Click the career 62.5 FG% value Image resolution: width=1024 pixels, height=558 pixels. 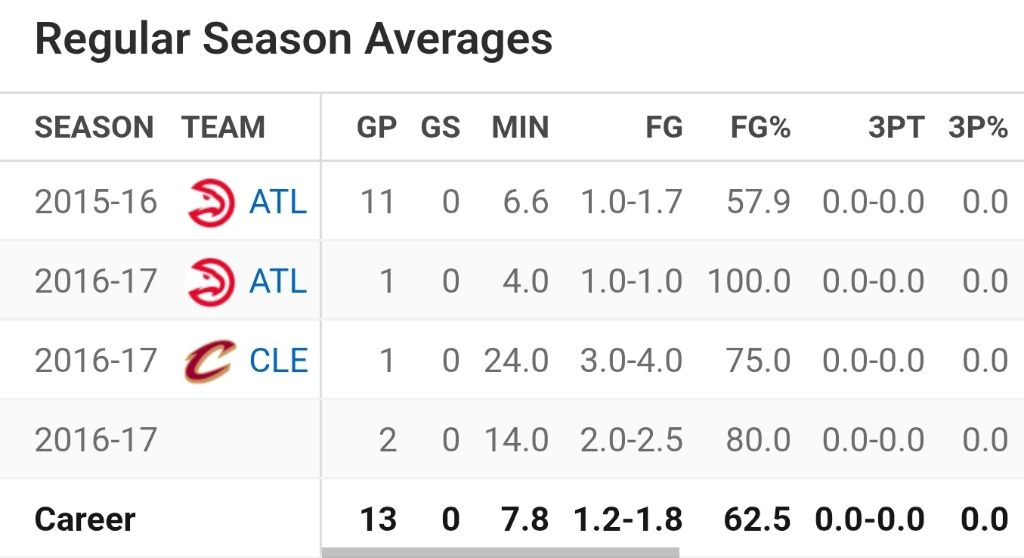(757, 520)
